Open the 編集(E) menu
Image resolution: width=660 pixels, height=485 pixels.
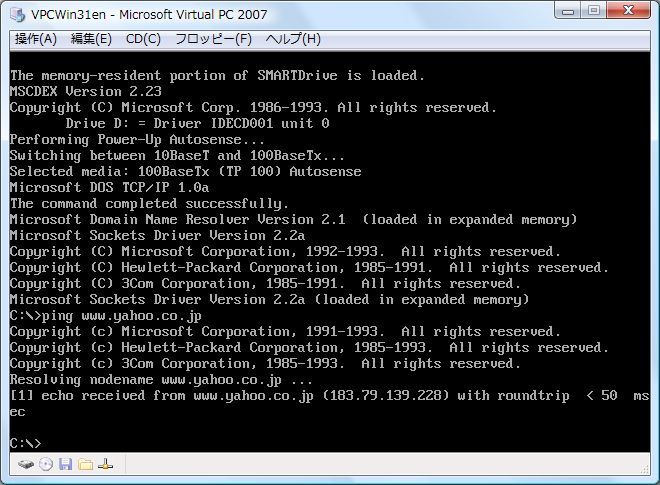(x=91, y=39)
